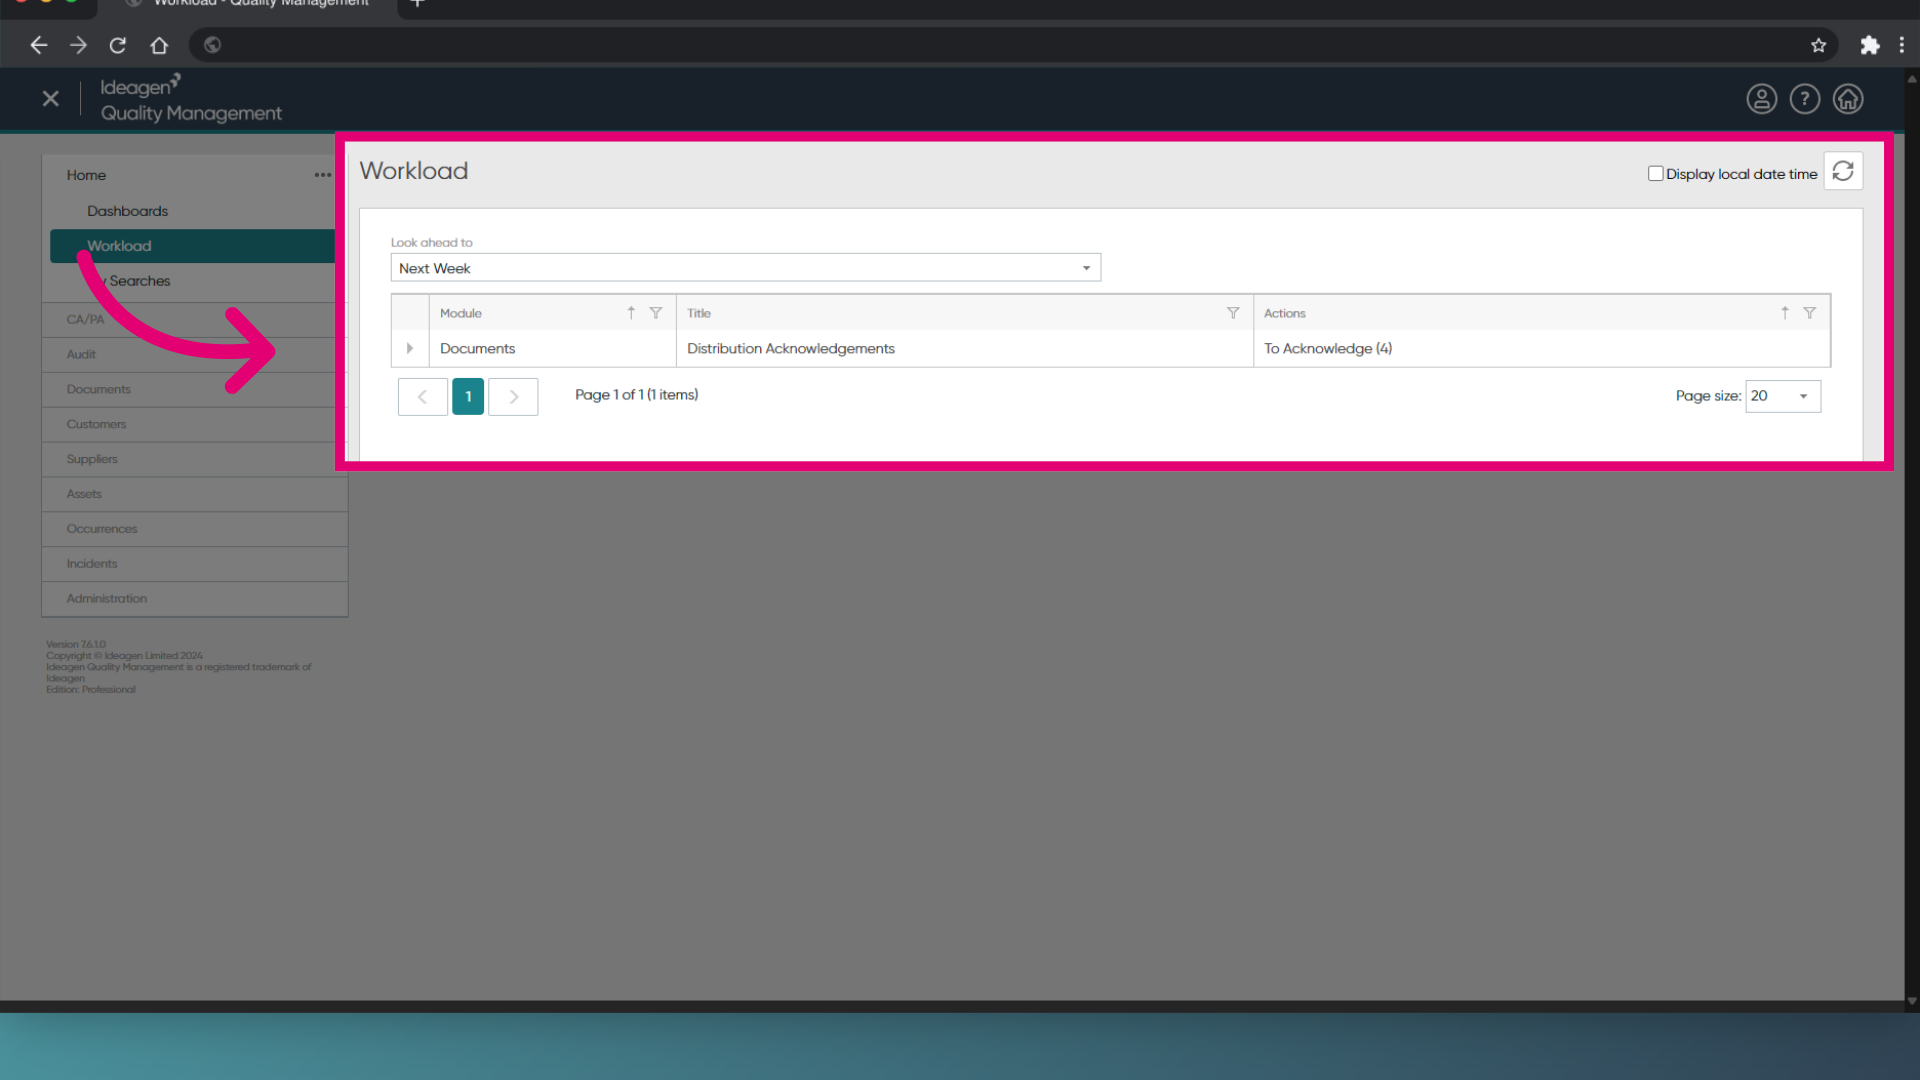The width and height of the screenshot is (1920, 1080).
Task: Filter the Actions column
Action: pyautogui.click(x=1809, y=313)
